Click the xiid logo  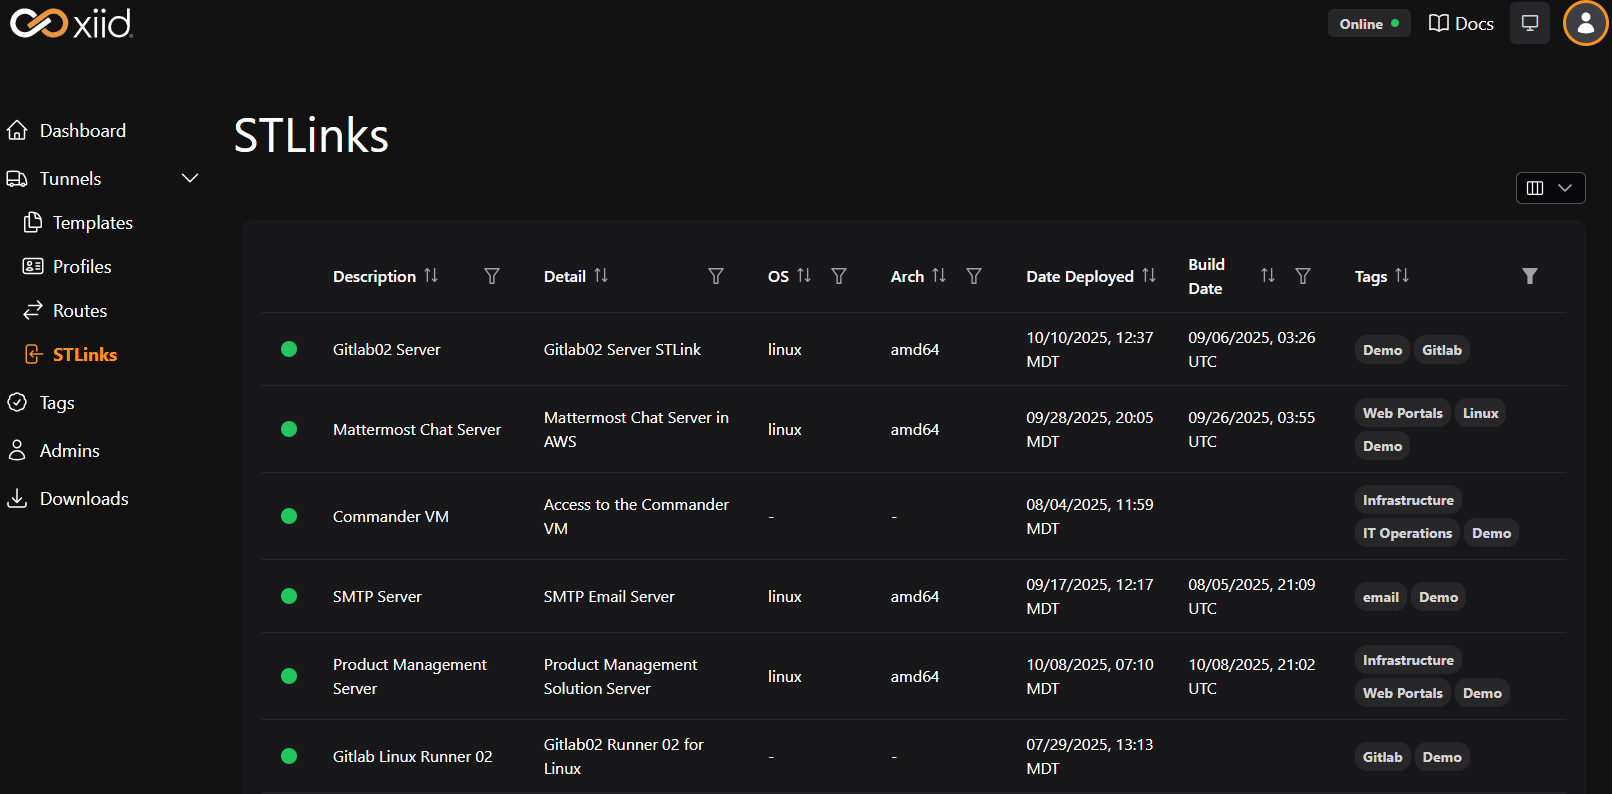[71, 23]
